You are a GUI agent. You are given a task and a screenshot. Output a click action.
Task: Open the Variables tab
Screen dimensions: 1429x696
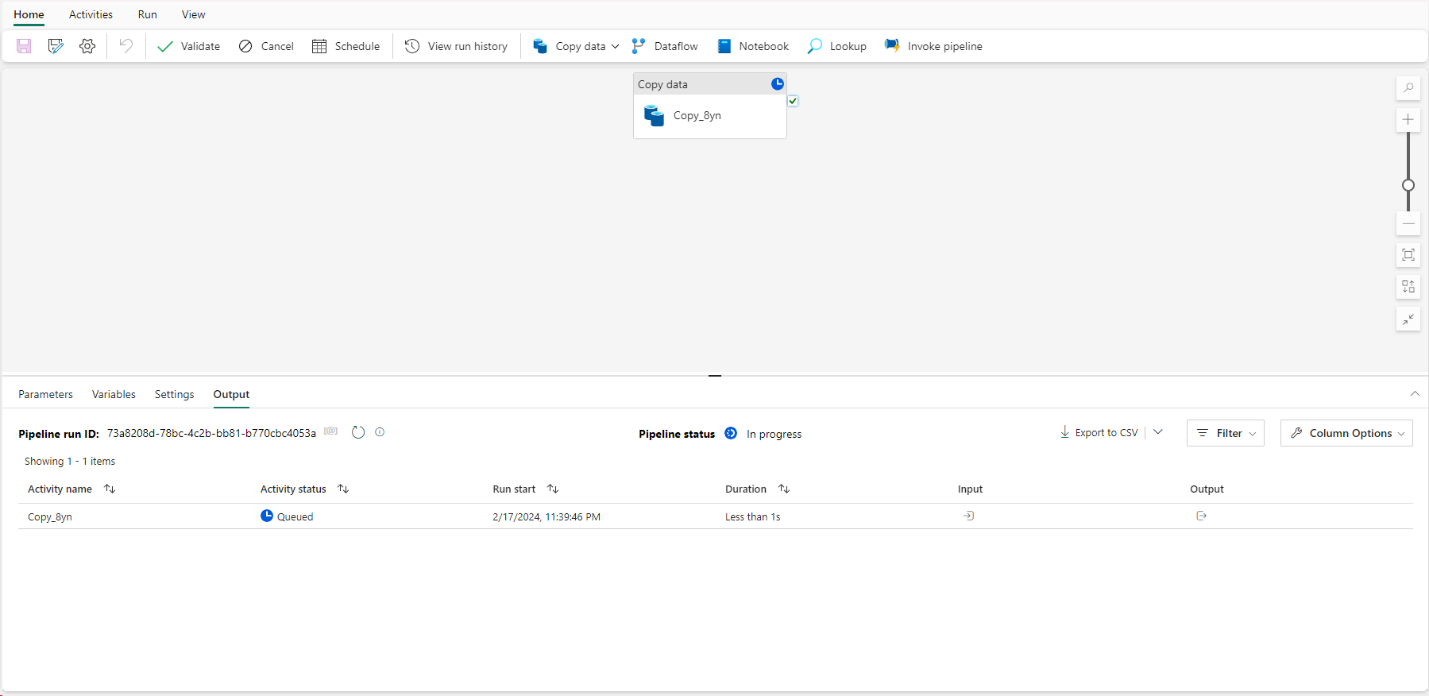(x=114, y=394)
